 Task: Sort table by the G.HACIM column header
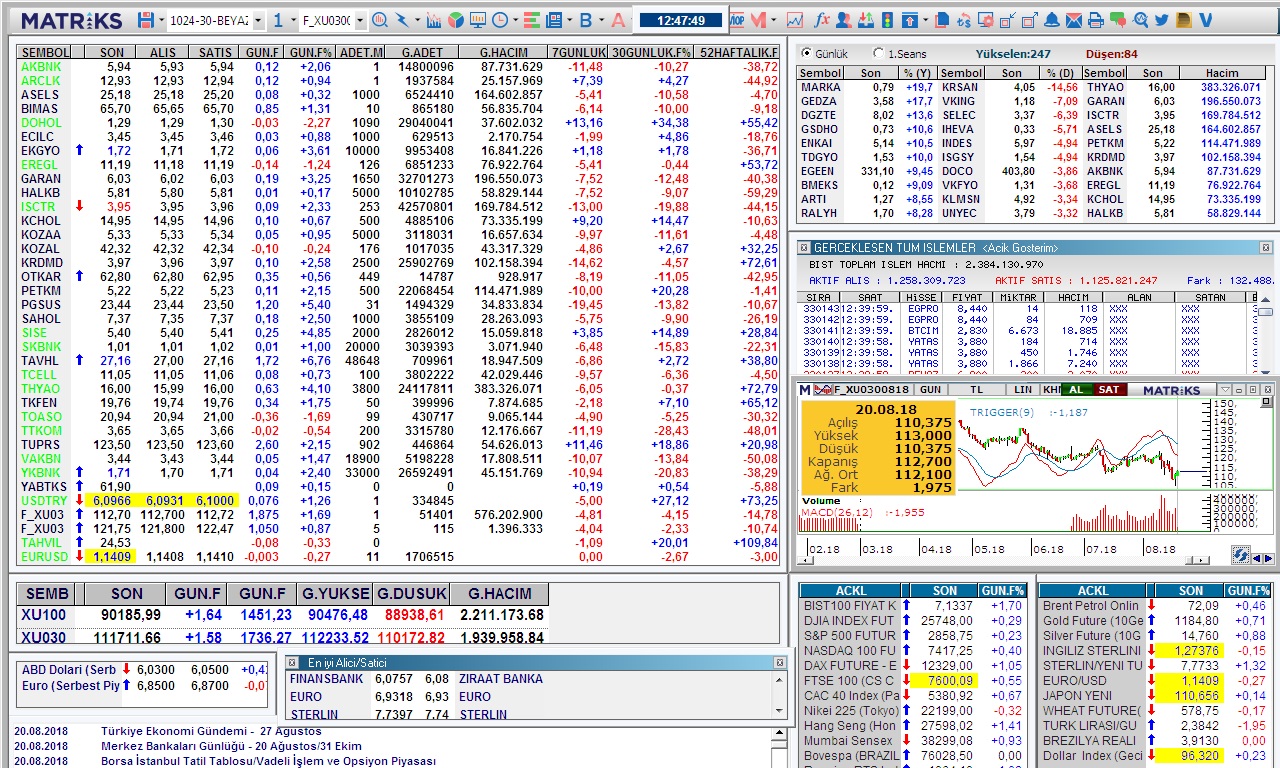click(503, 52)
